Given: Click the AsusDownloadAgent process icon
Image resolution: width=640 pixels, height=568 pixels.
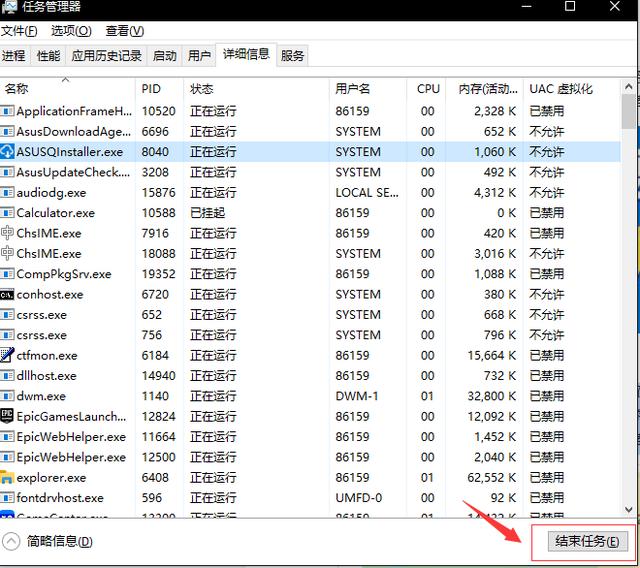Looking at the screenshot, I should [7, 131].
